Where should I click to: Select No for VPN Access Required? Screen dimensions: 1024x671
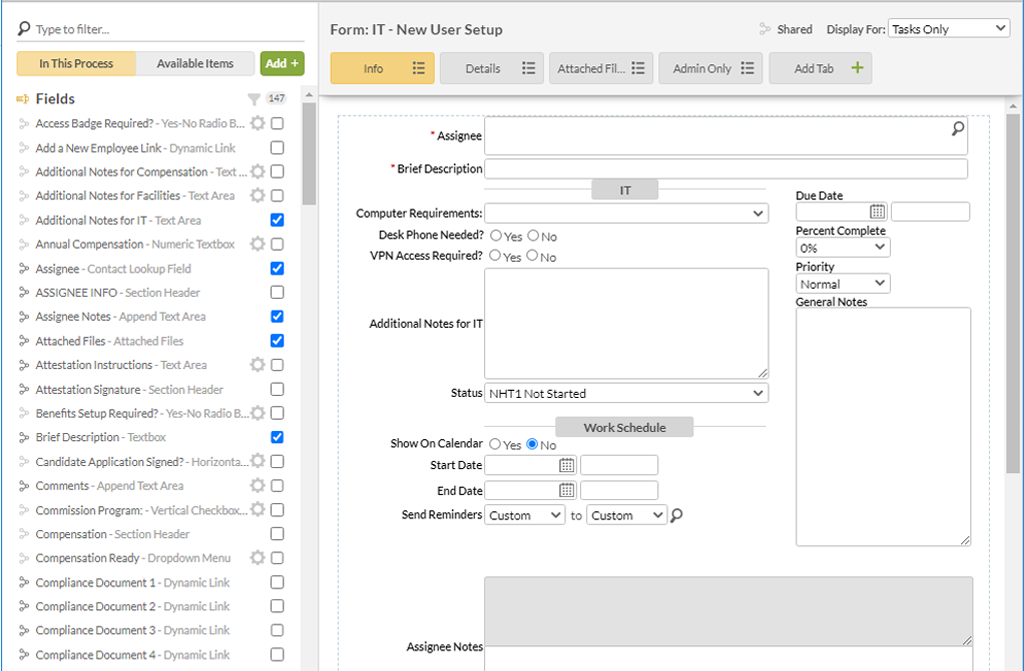(532, 255)
